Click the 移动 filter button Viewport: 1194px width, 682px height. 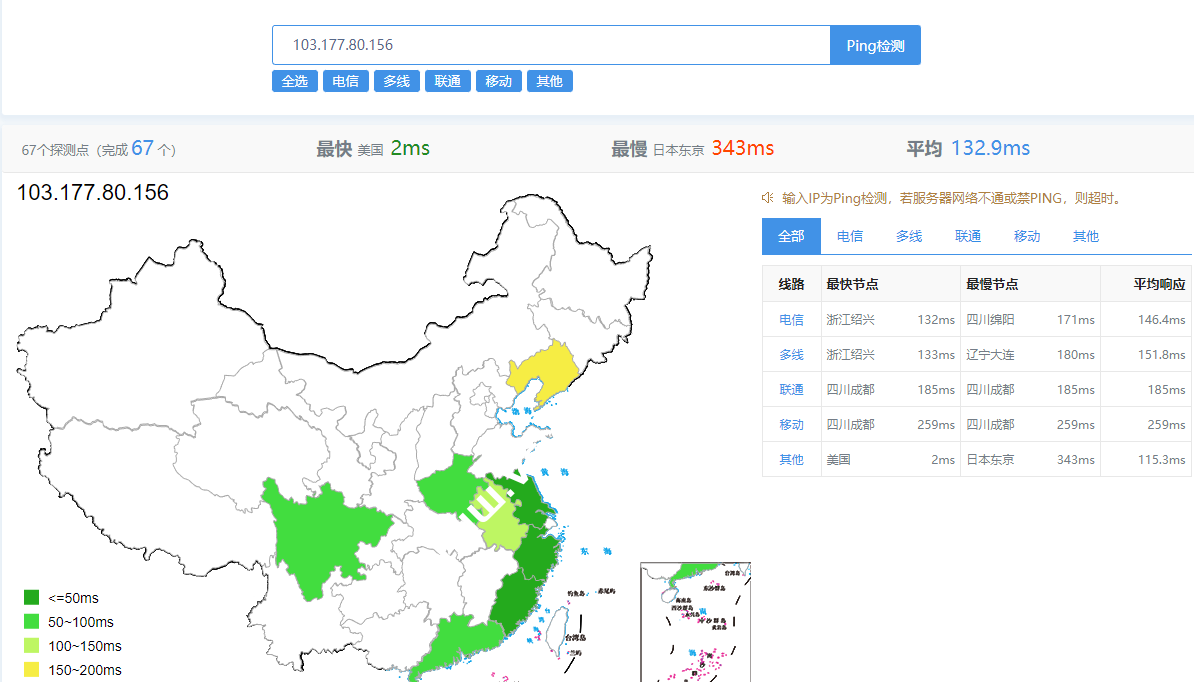498,81
